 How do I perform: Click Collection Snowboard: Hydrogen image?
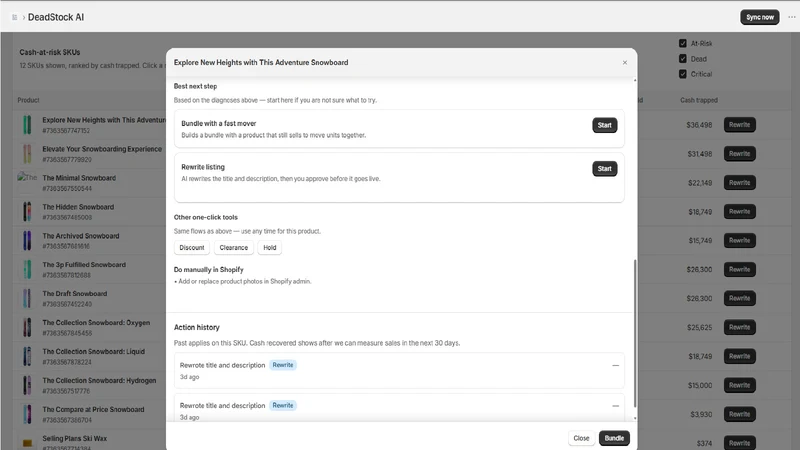pyautogui.click(x=27, y=385)
